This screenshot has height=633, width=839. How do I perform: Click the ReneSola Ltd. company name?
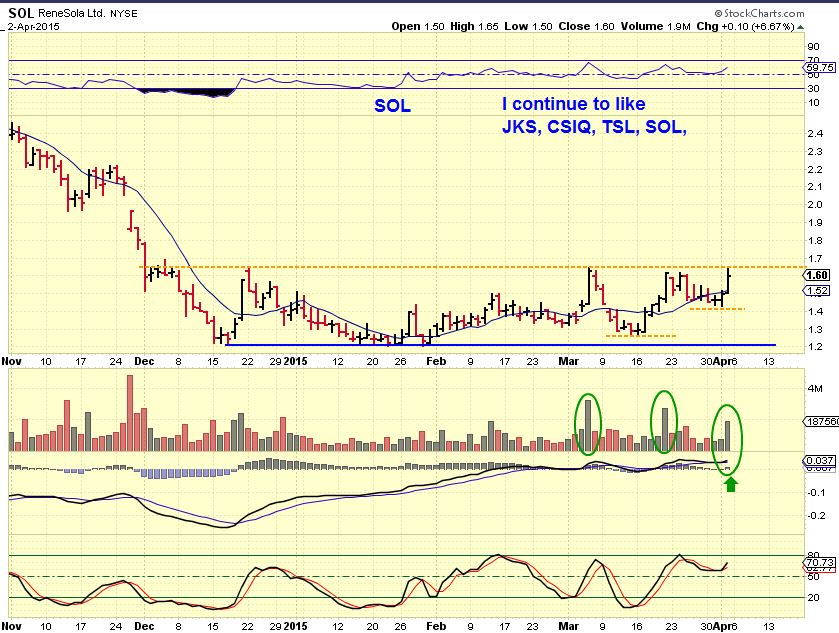(x=72, y=13)
